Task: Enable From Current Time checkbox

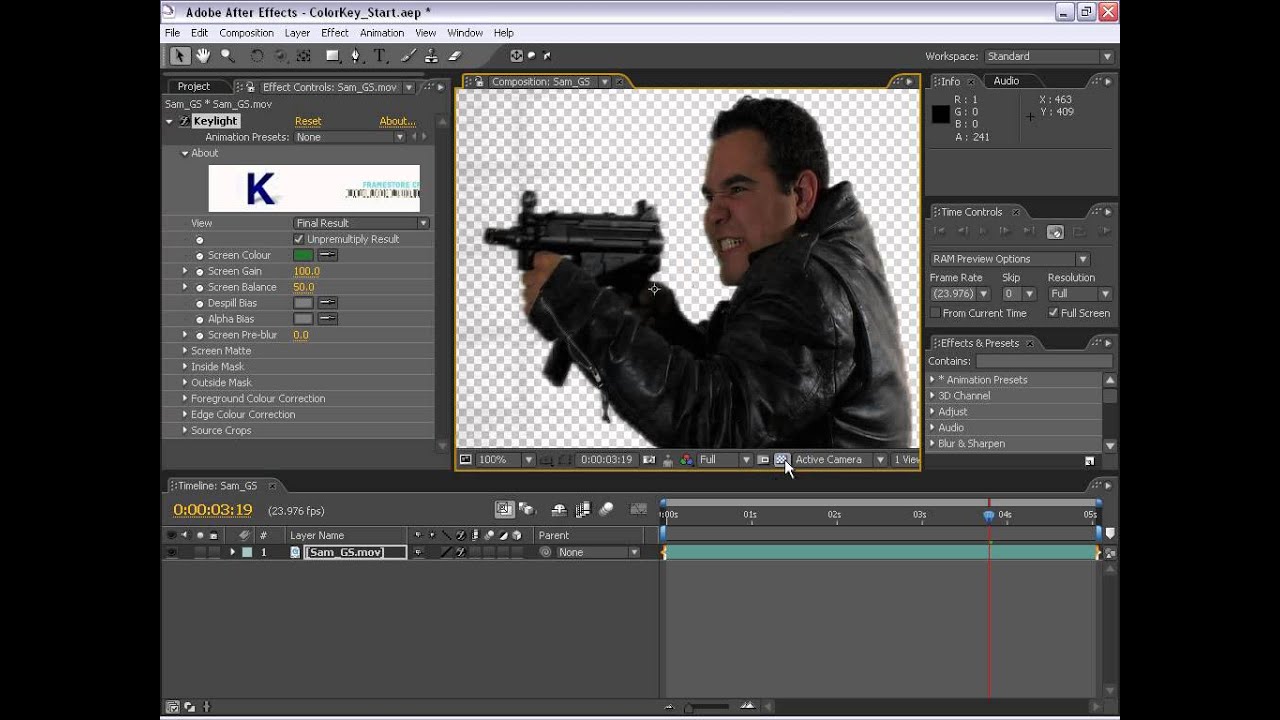Action: tap(935, 313)
